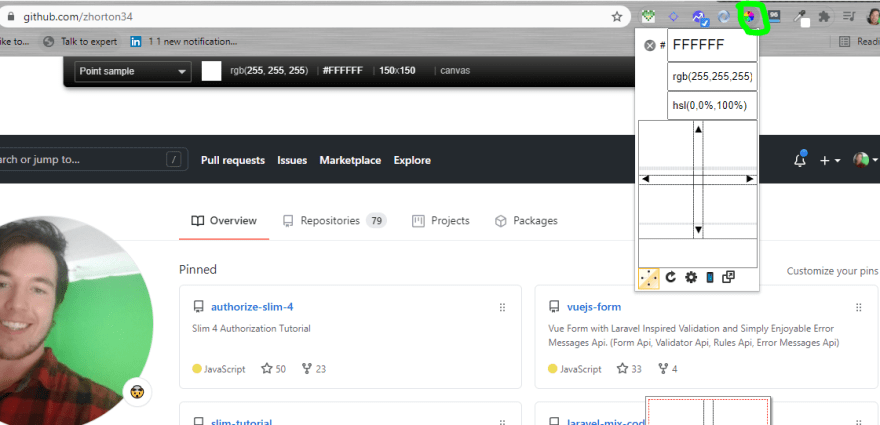Click the blue diamond extension icon
Image resolution: width=880 pixels, height=425 pixels.
674,17
